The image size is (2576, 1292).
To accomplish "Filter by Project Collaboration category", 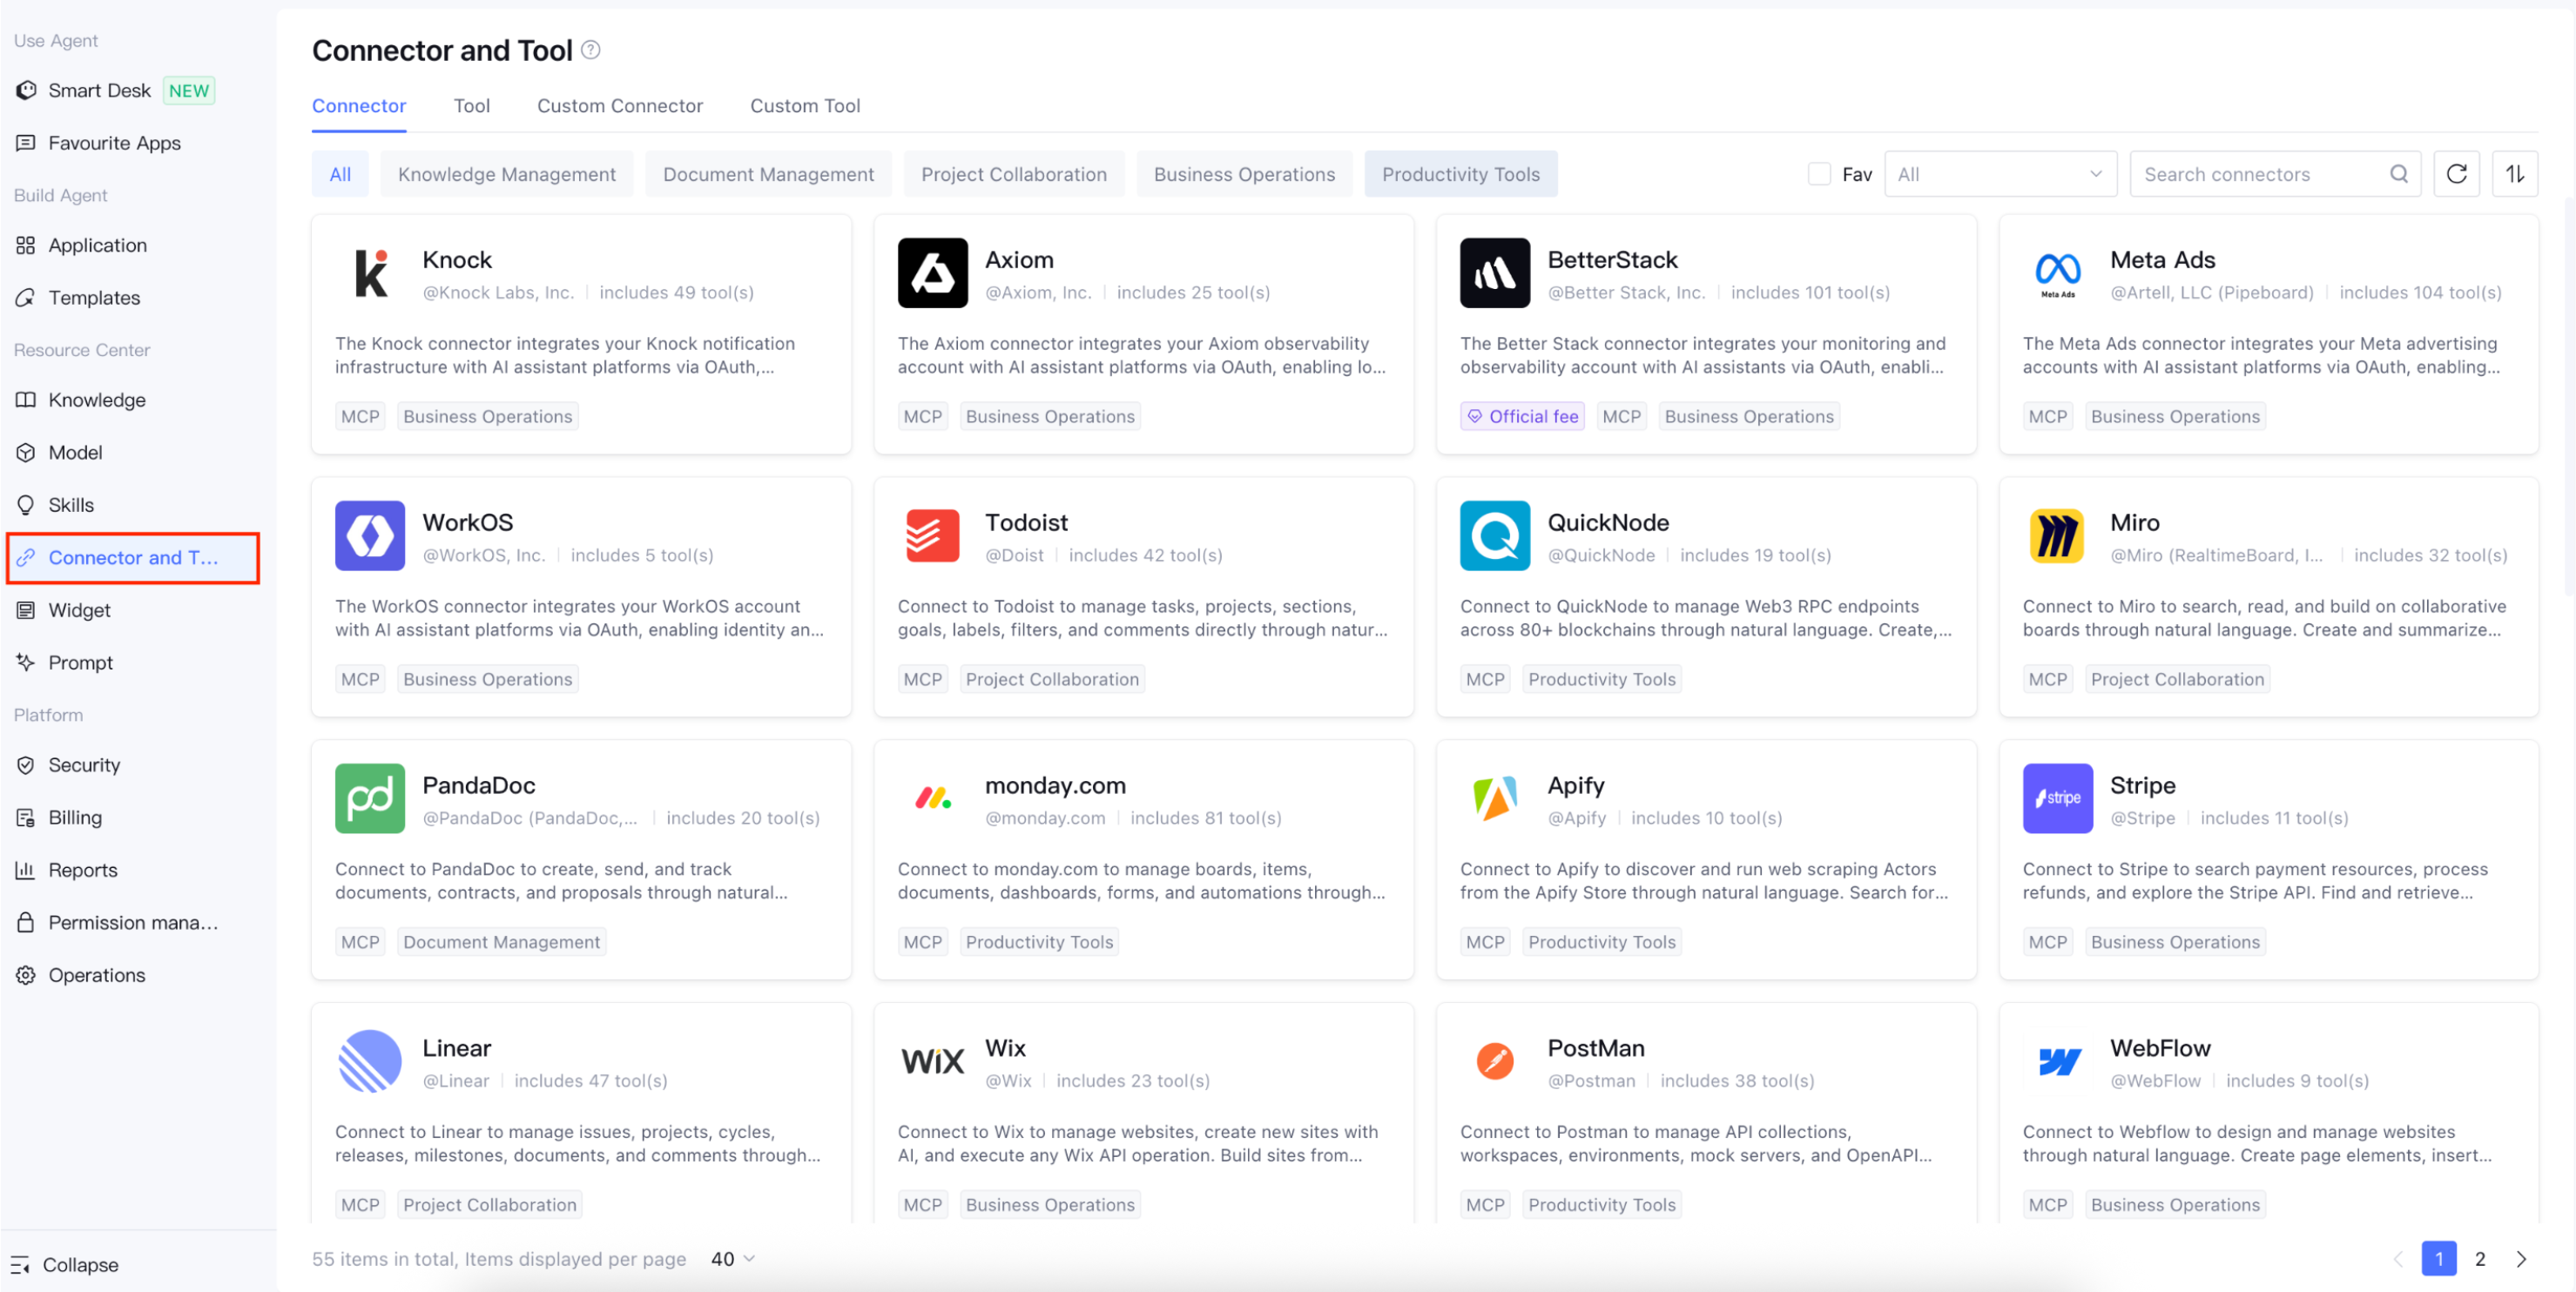I will pyautogui.click(x=1014, y=174).
